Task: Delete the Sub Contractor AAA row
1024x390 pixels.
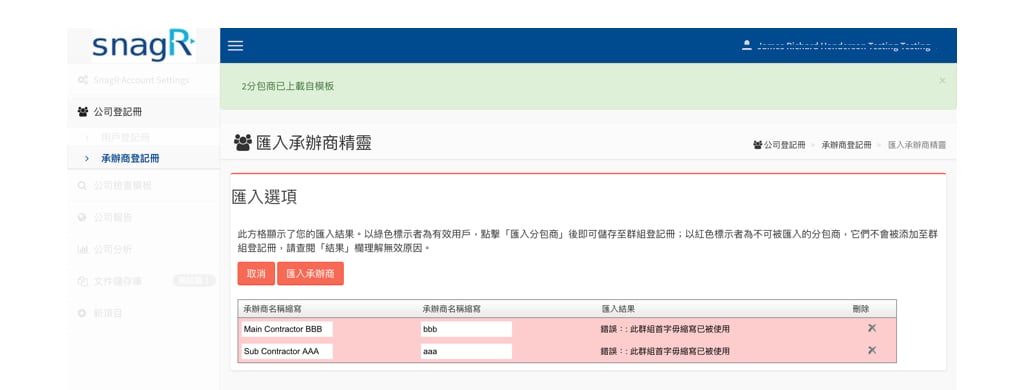Action: (x=871, y=350)
